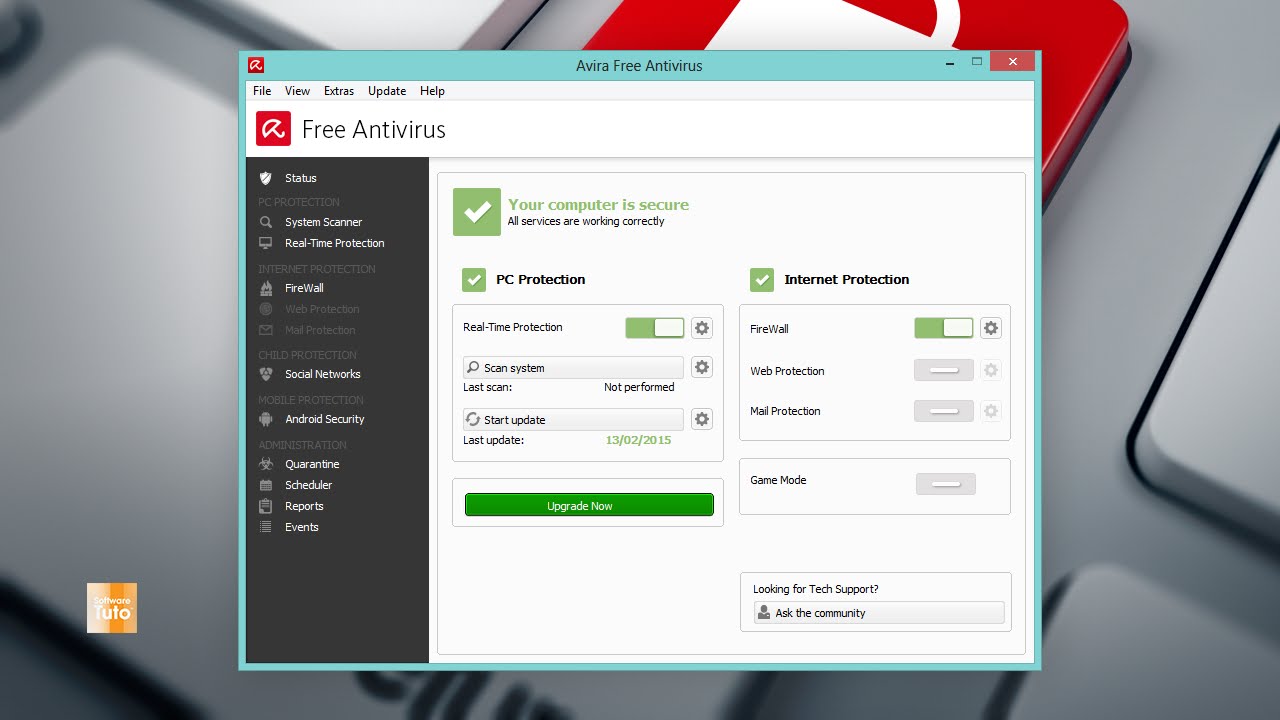Click the Internet Protection green checkmark
1280x720 pixels.
(762, 279)
